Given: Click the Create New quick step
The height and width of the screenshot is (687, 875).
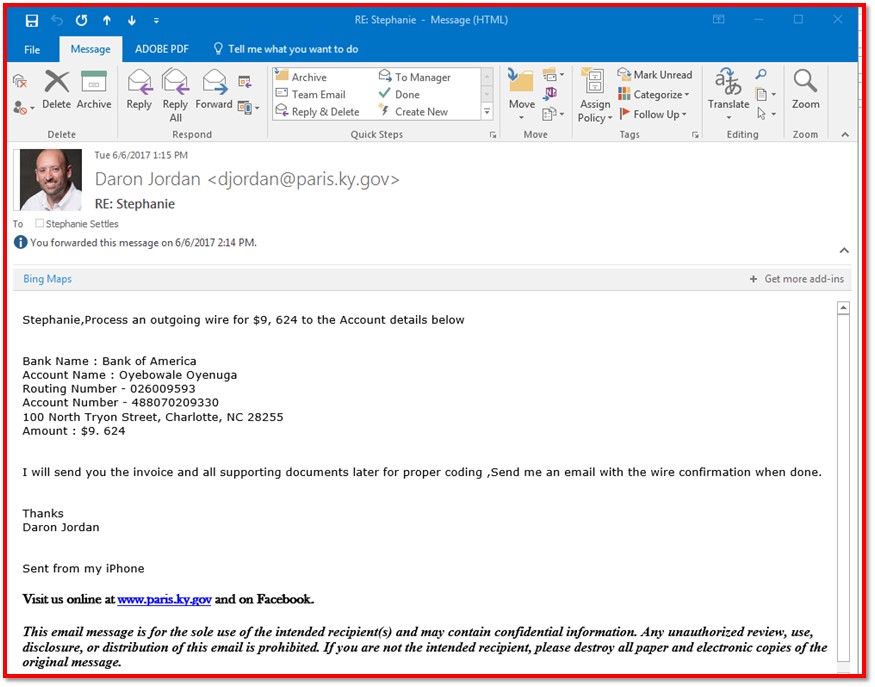Looking at the screenshot, I should point(414,112).
